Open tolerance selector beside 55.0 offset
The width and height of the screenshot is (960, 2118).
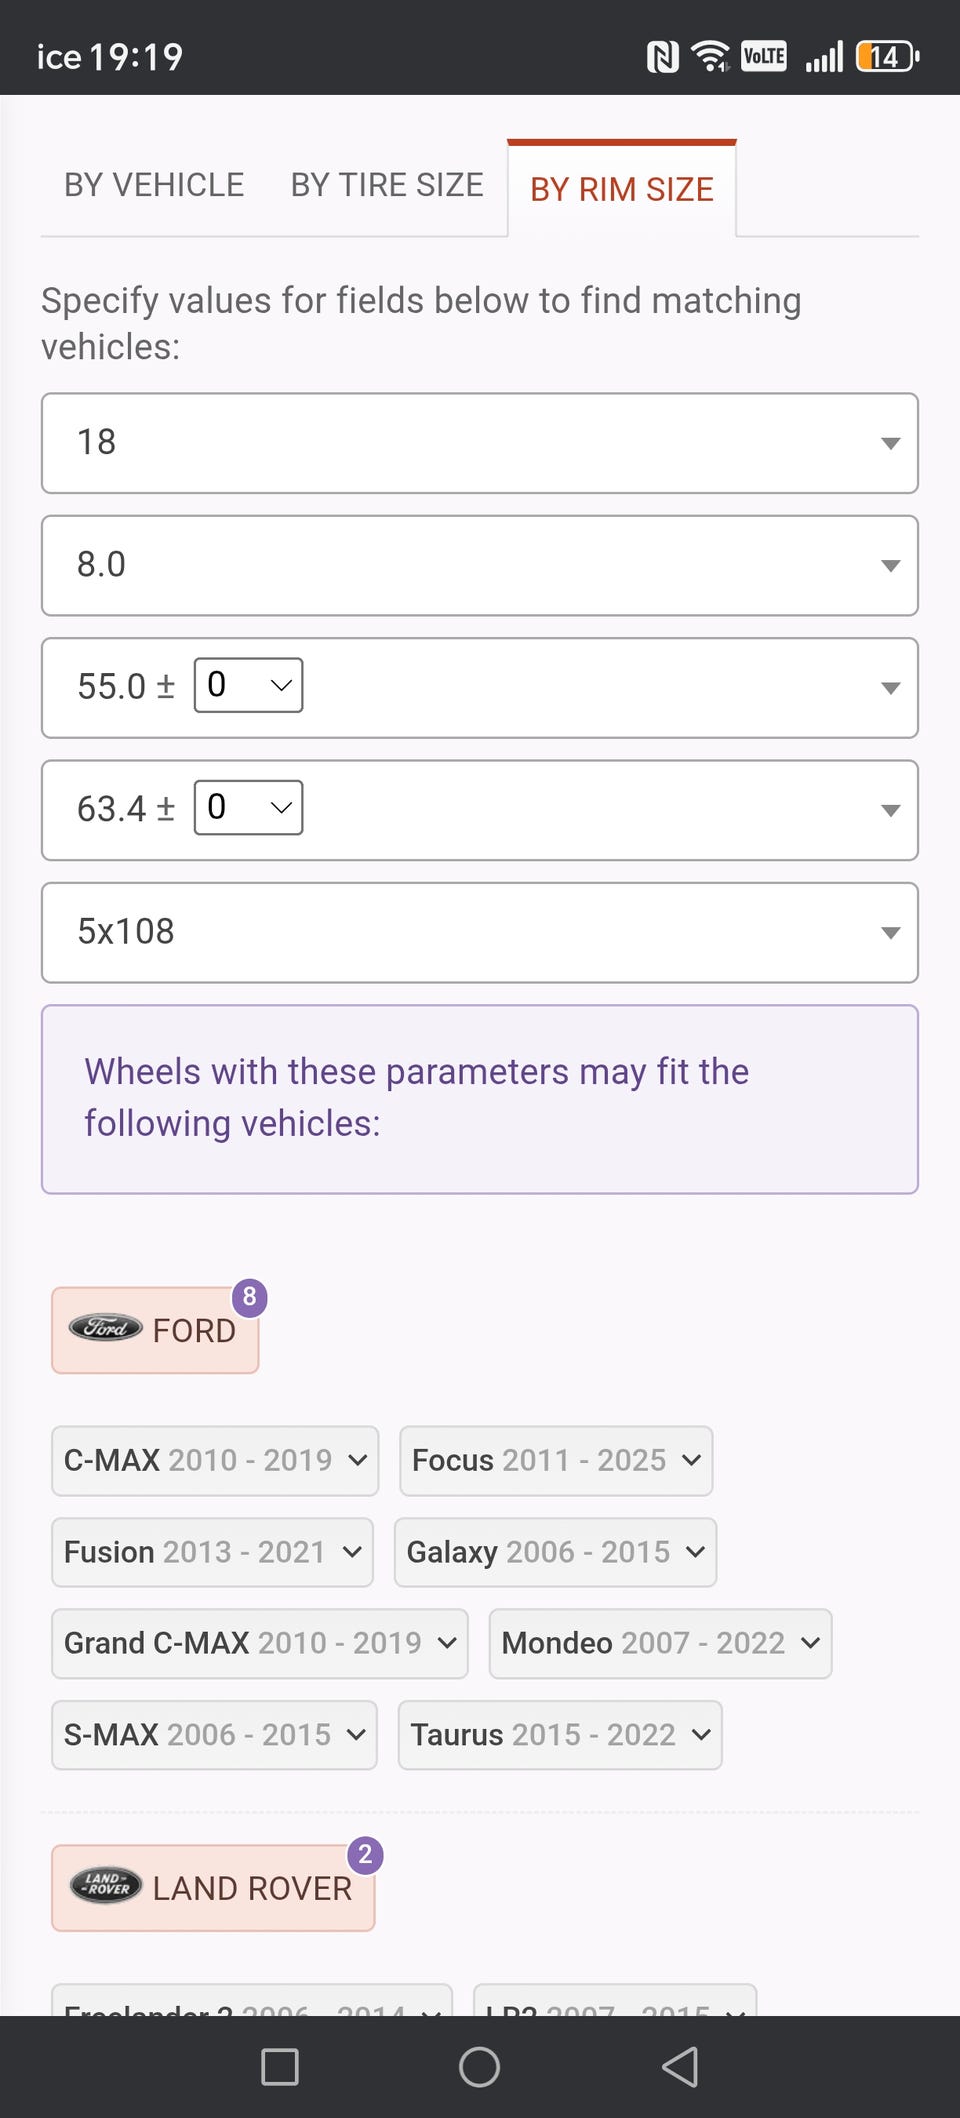[248, 685]
